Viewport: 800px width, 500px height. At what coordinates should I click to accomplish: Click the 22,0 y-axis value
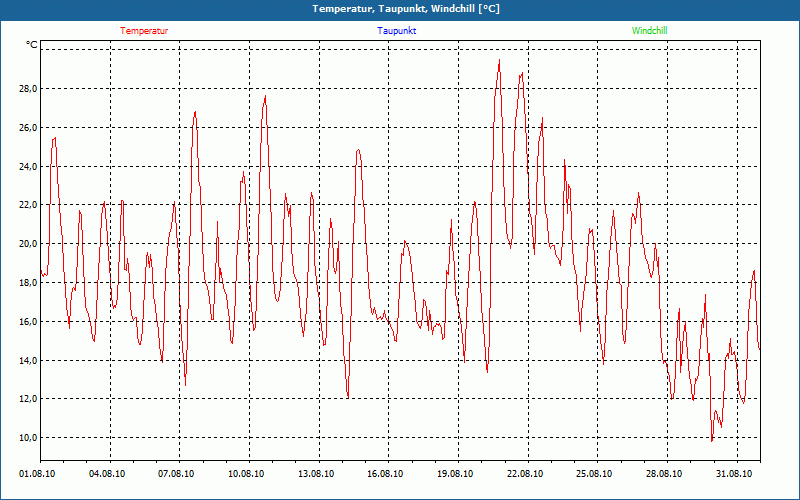click(x=28, y=205)
